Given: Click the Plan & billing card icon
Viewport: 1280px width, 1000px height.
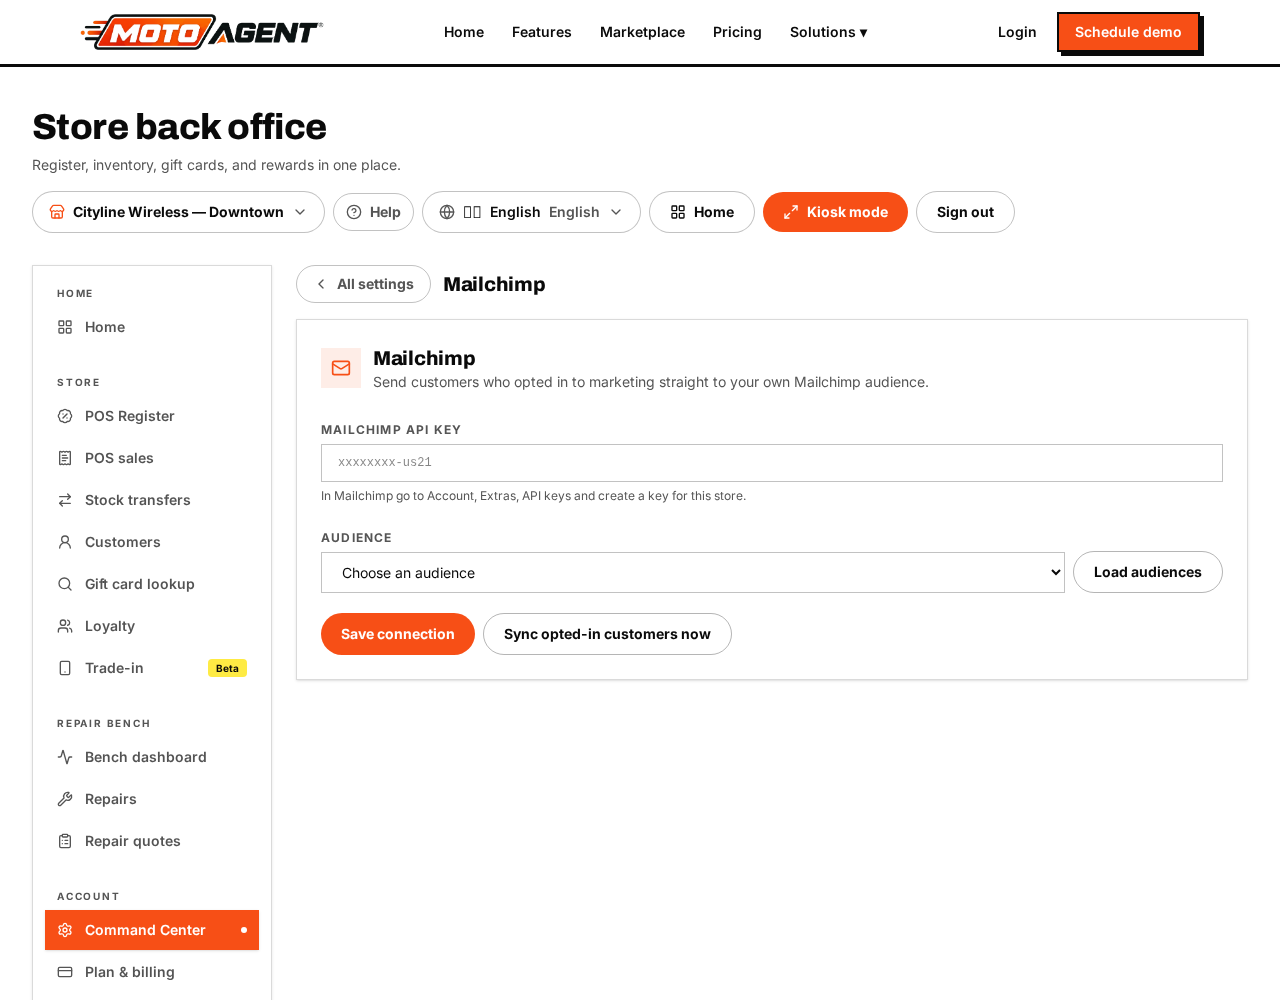Looking at the screenshot, I should click(65, 972).
